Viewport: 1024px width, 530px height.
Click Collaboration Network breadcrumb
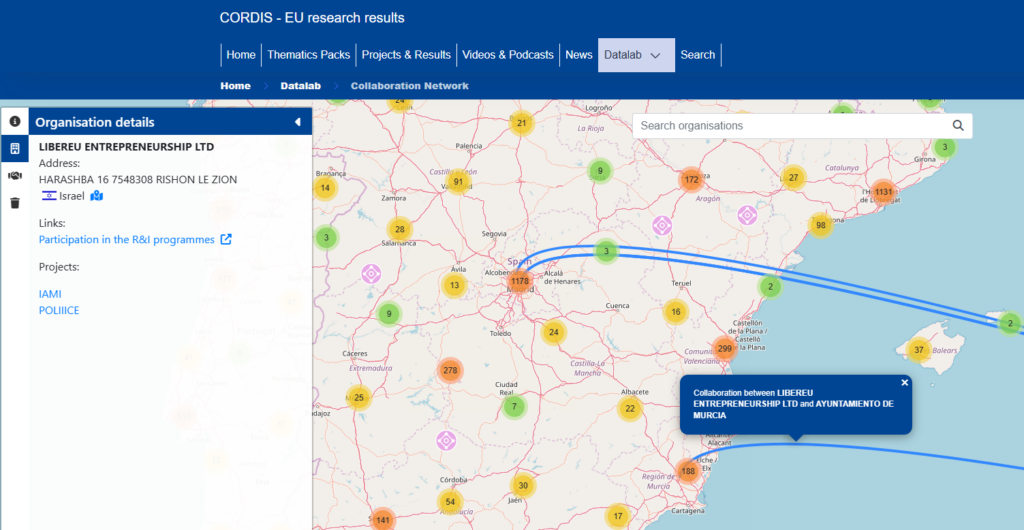click(x=409, y=86)
